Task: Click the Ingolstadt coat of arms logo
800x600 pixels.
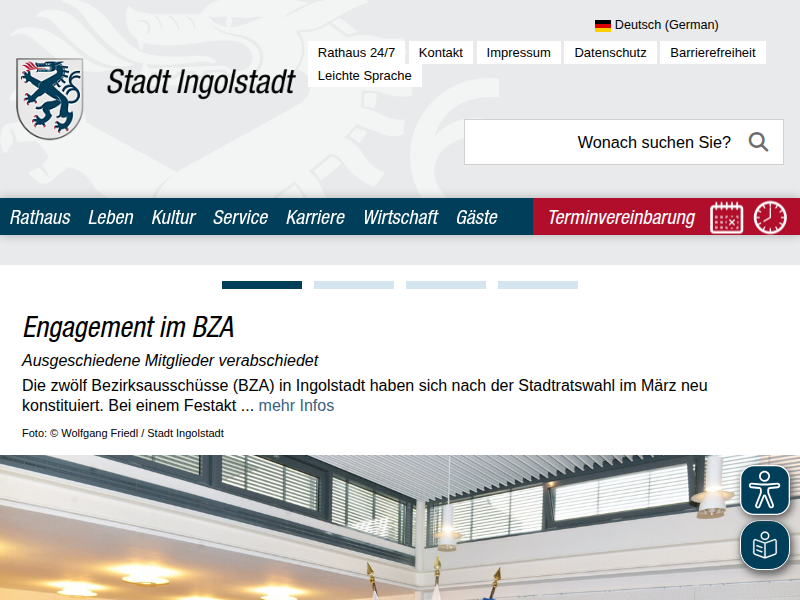Action: [49, 98]
